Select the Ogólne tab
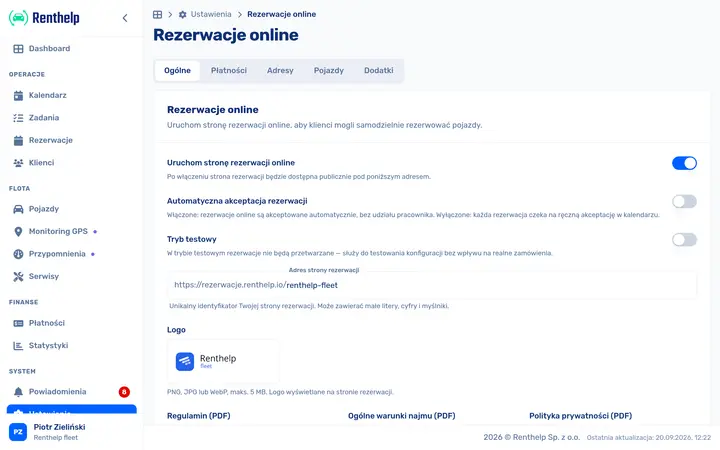 [x=177, y=71]
